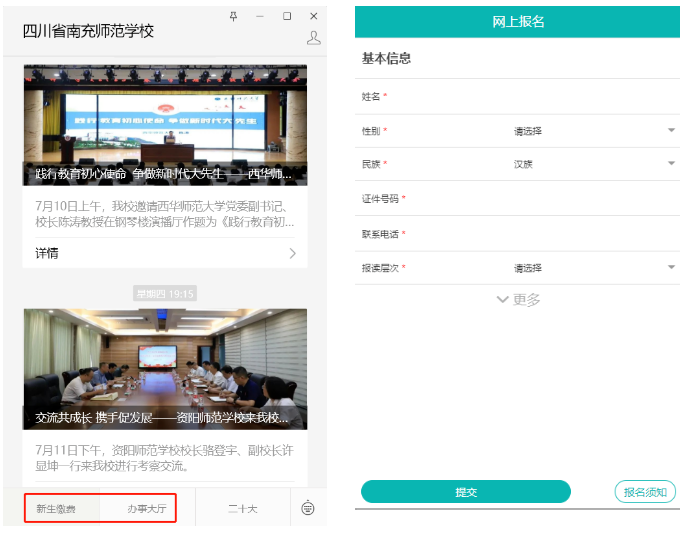Open the 办事大厅 menu item
The width and height of the screenshot is (693, 533).
pos(143,509)
